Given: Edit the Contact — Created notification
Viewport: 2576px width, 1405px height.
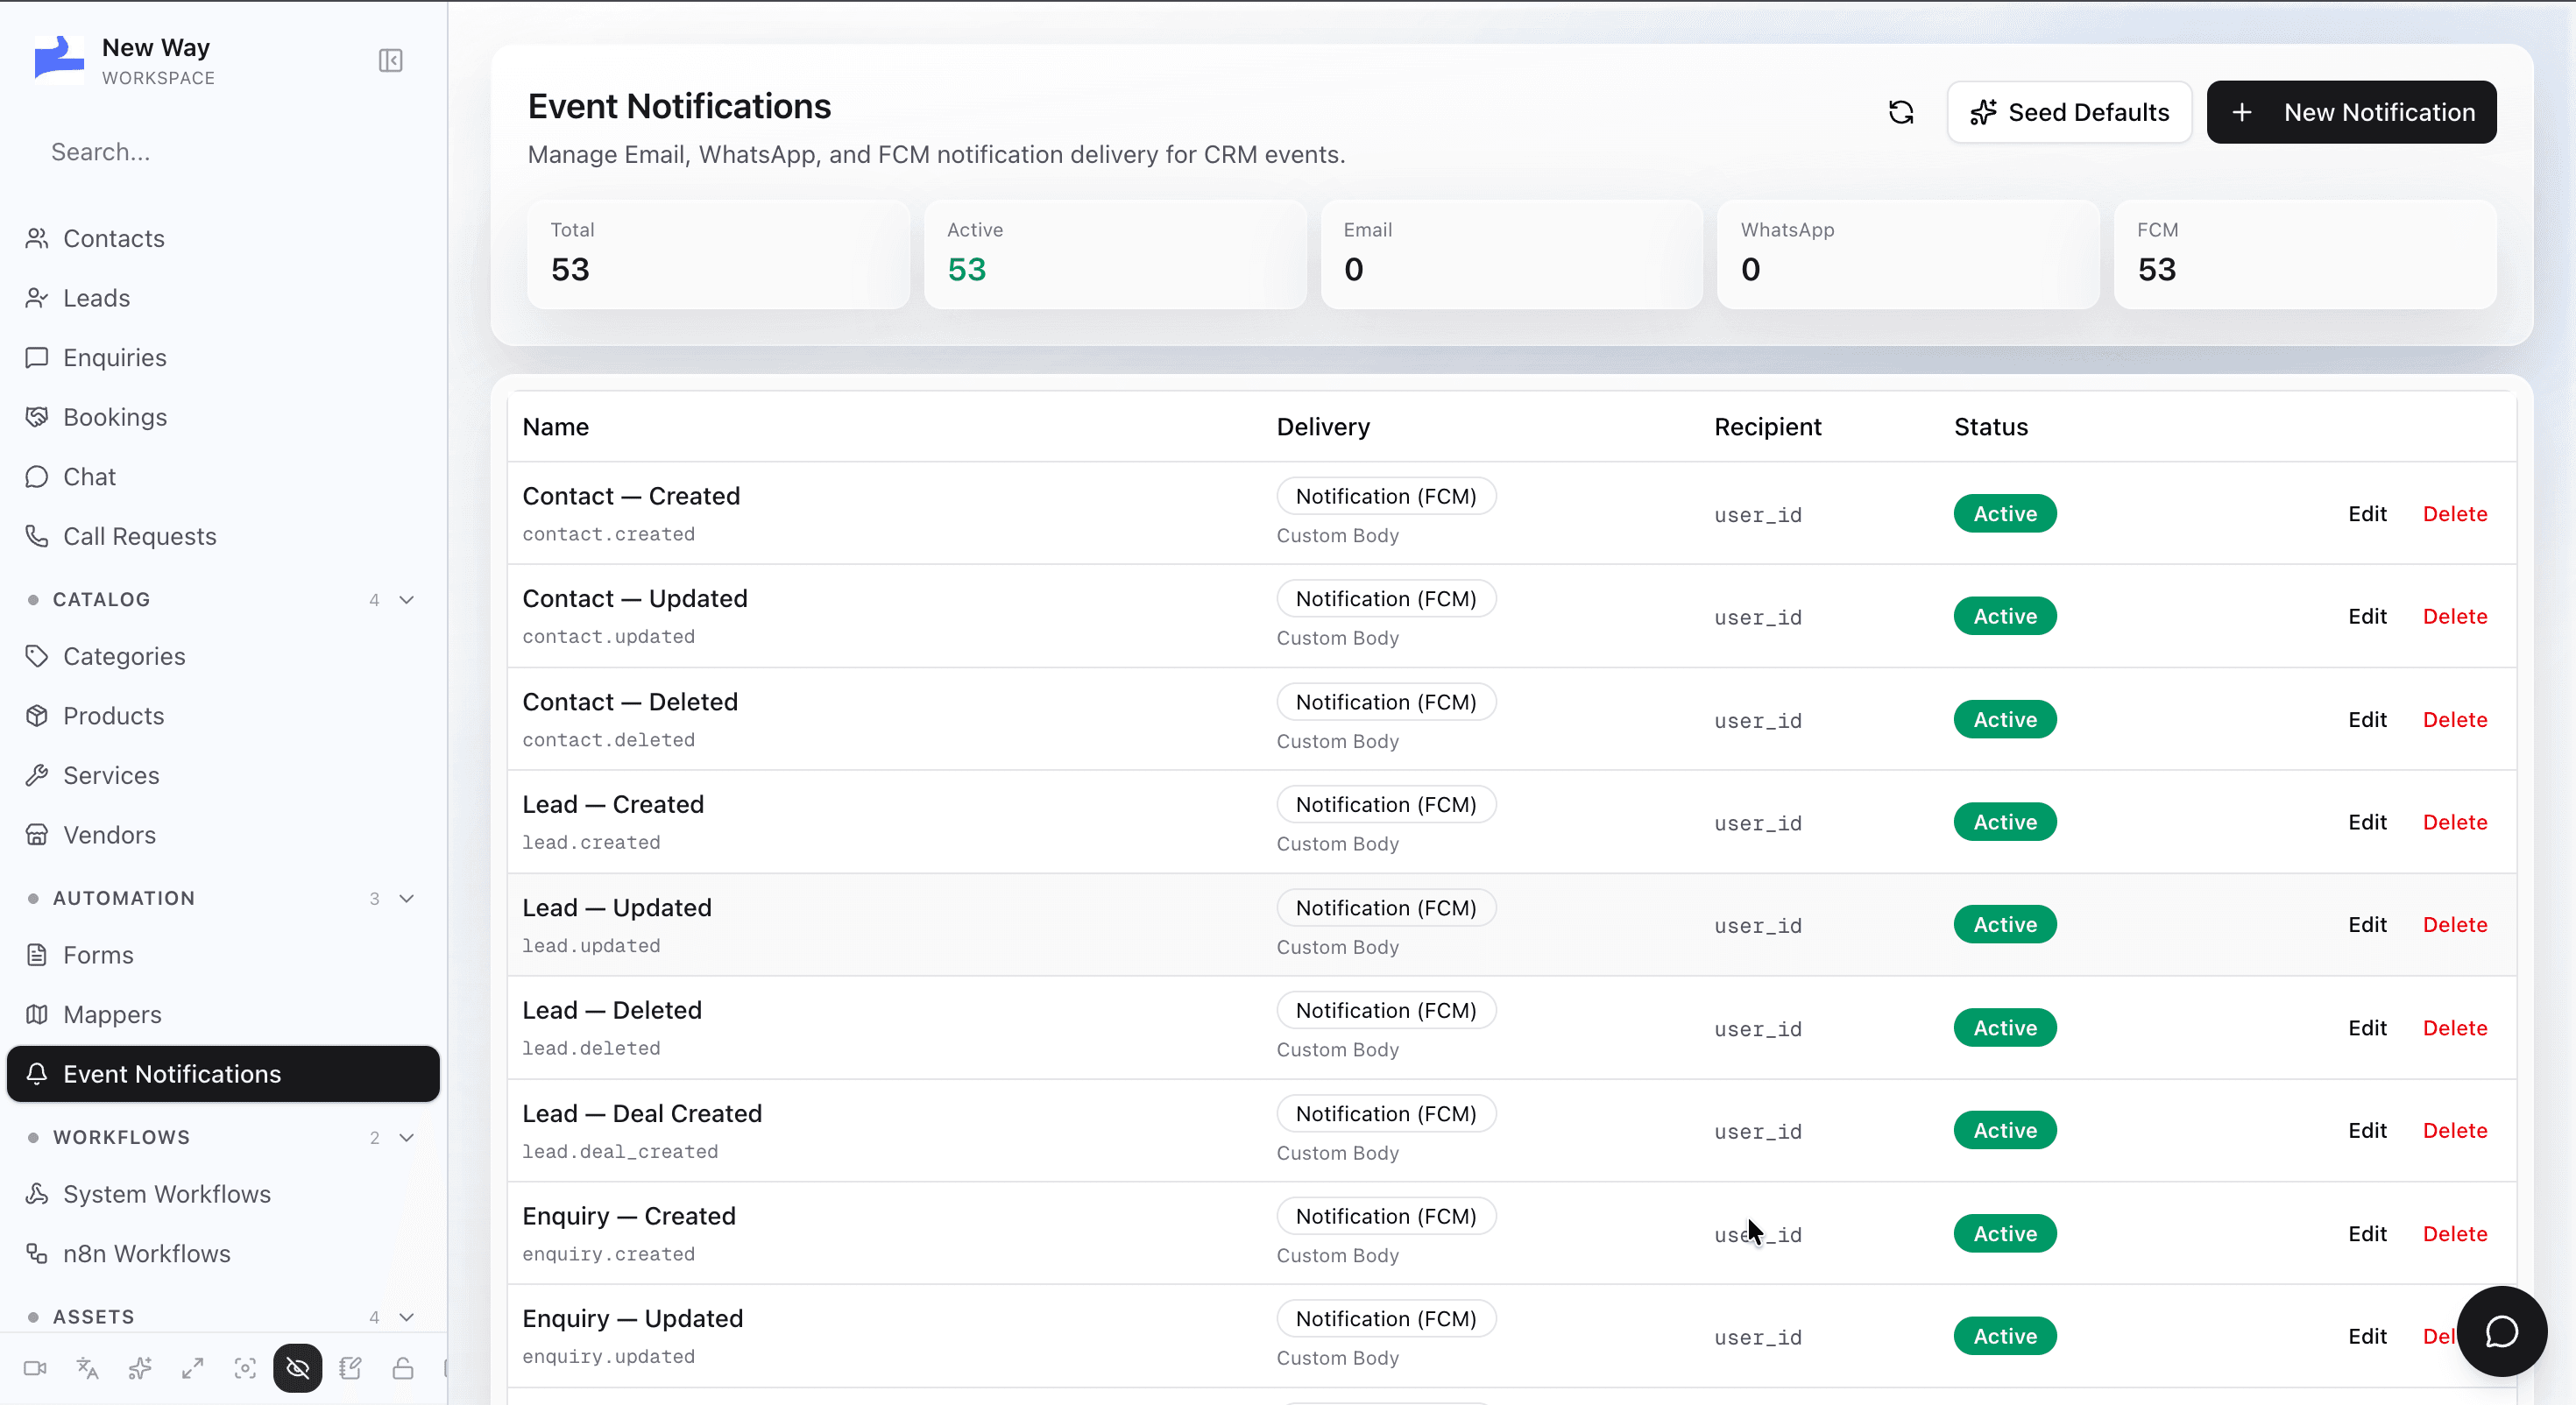Looking at the screenshot, I should click(2367, 514).
